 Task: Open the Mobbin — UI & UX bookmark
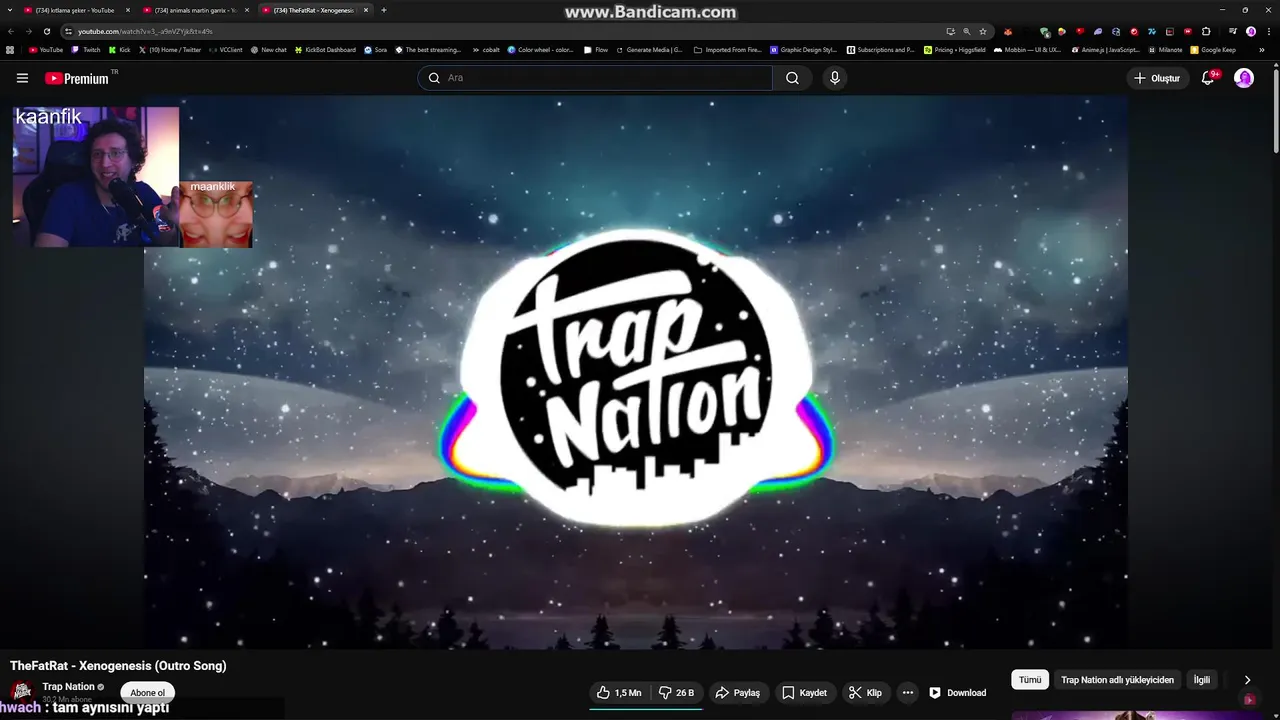click(1027, 49)
